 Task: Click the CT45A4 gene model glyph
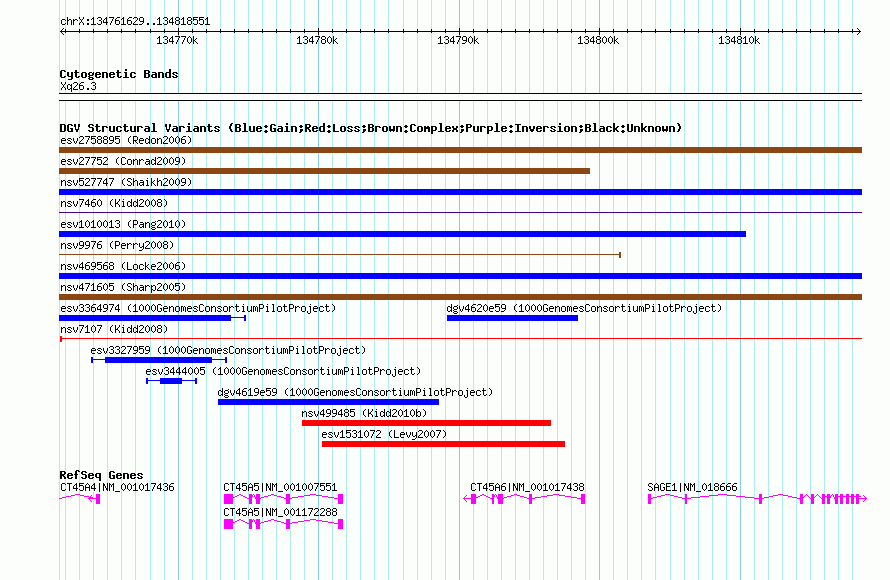79,499
